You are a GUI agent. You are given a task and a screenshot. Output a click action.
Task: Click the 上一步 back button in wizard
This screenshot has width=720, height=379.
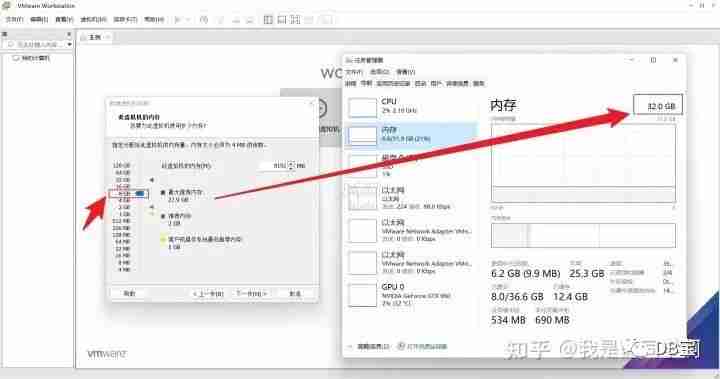click(208, 294)
